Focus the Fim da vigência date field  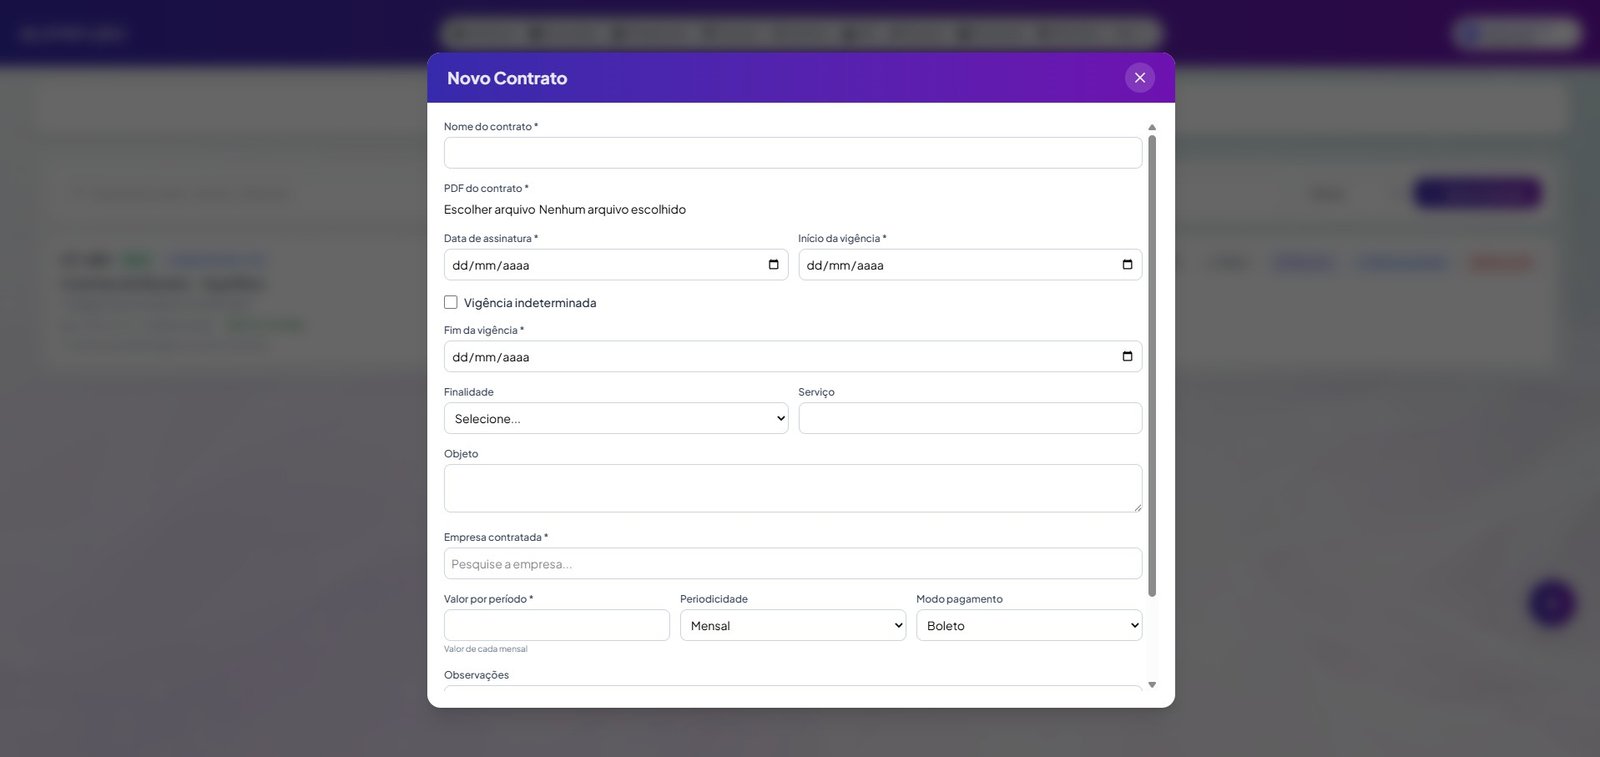click(x=793, y=357)
